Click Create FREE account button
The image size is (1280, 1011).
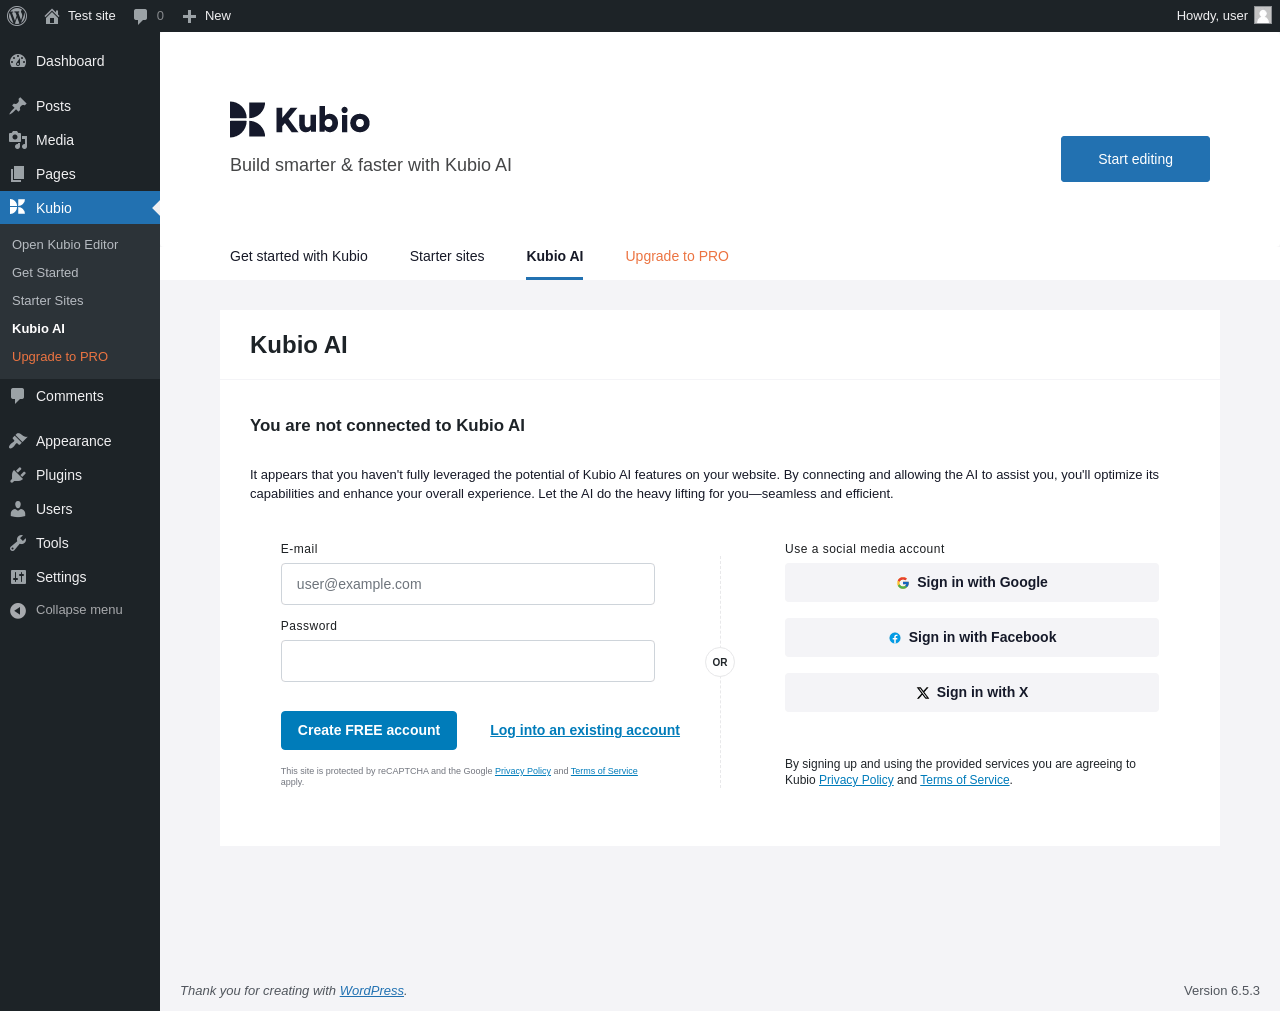369,730
